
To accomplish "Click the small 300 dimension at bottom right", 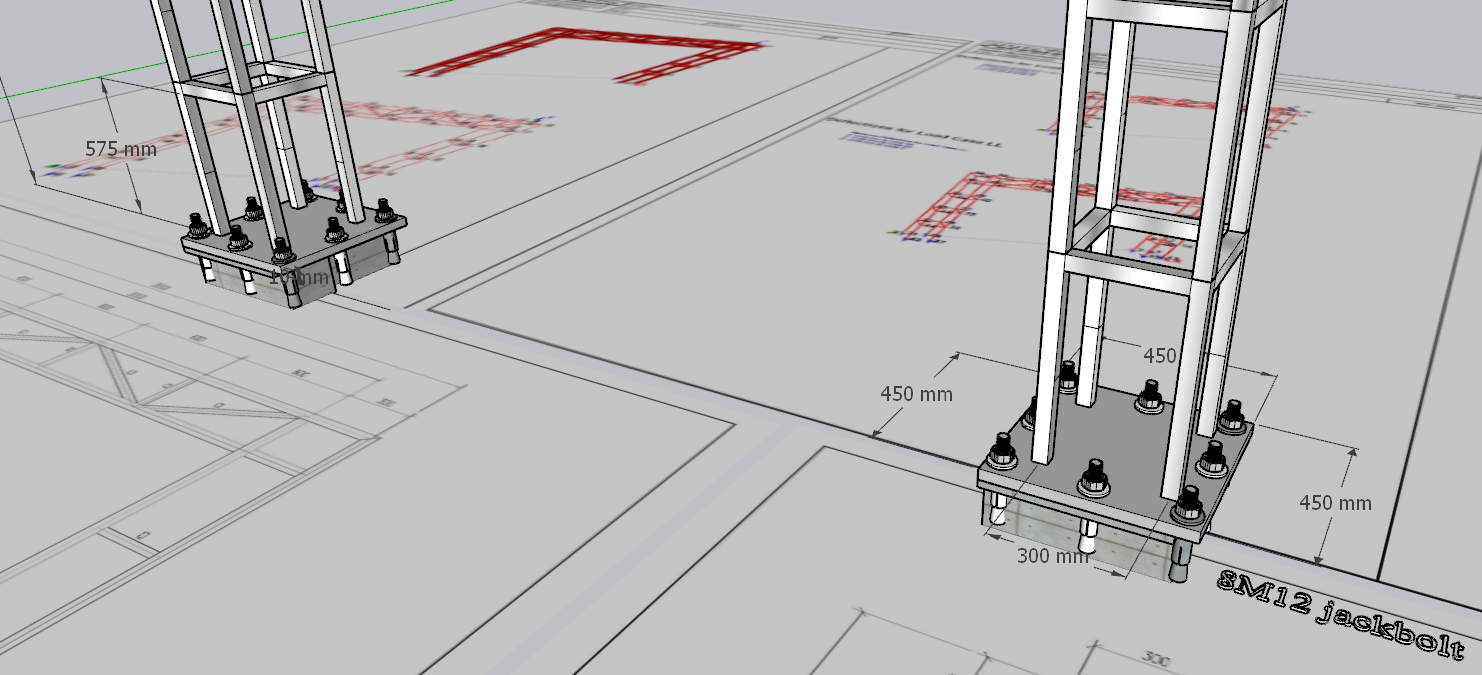I will click(x=1156, y=661).
